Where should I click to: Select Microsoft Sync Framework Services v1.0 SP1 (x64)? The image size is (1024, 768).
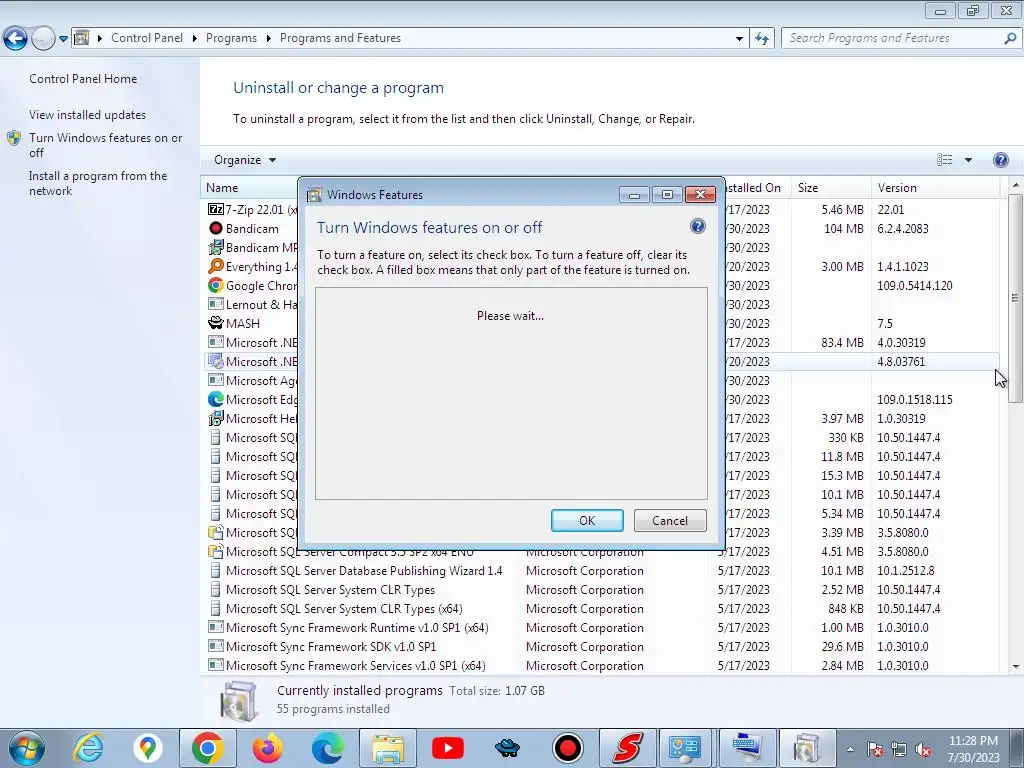click(355, 665)
